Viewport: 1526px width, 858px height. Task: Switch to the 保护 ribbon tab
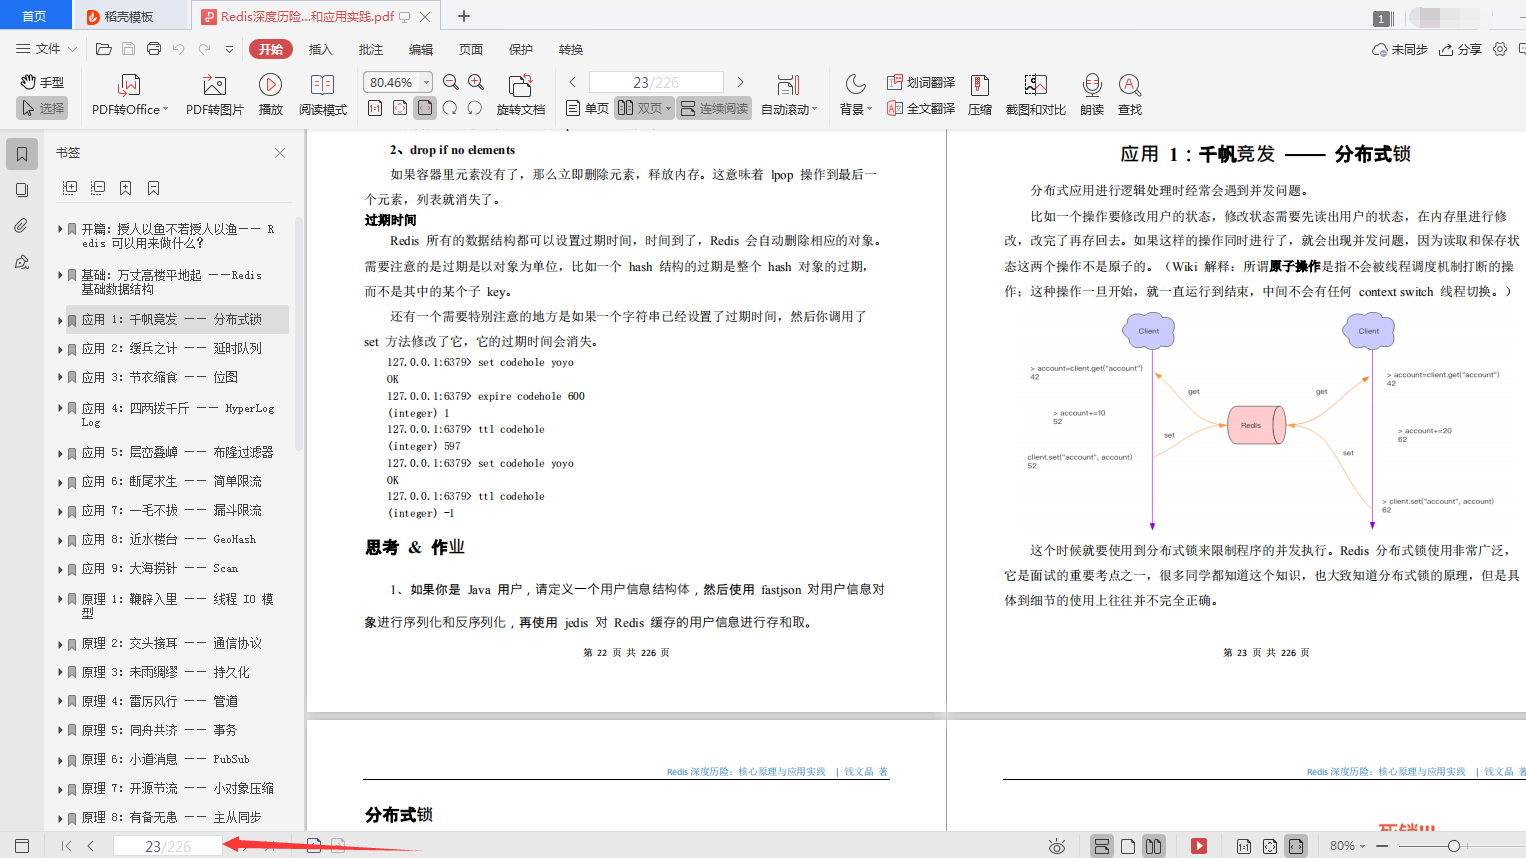pos(521,49)
